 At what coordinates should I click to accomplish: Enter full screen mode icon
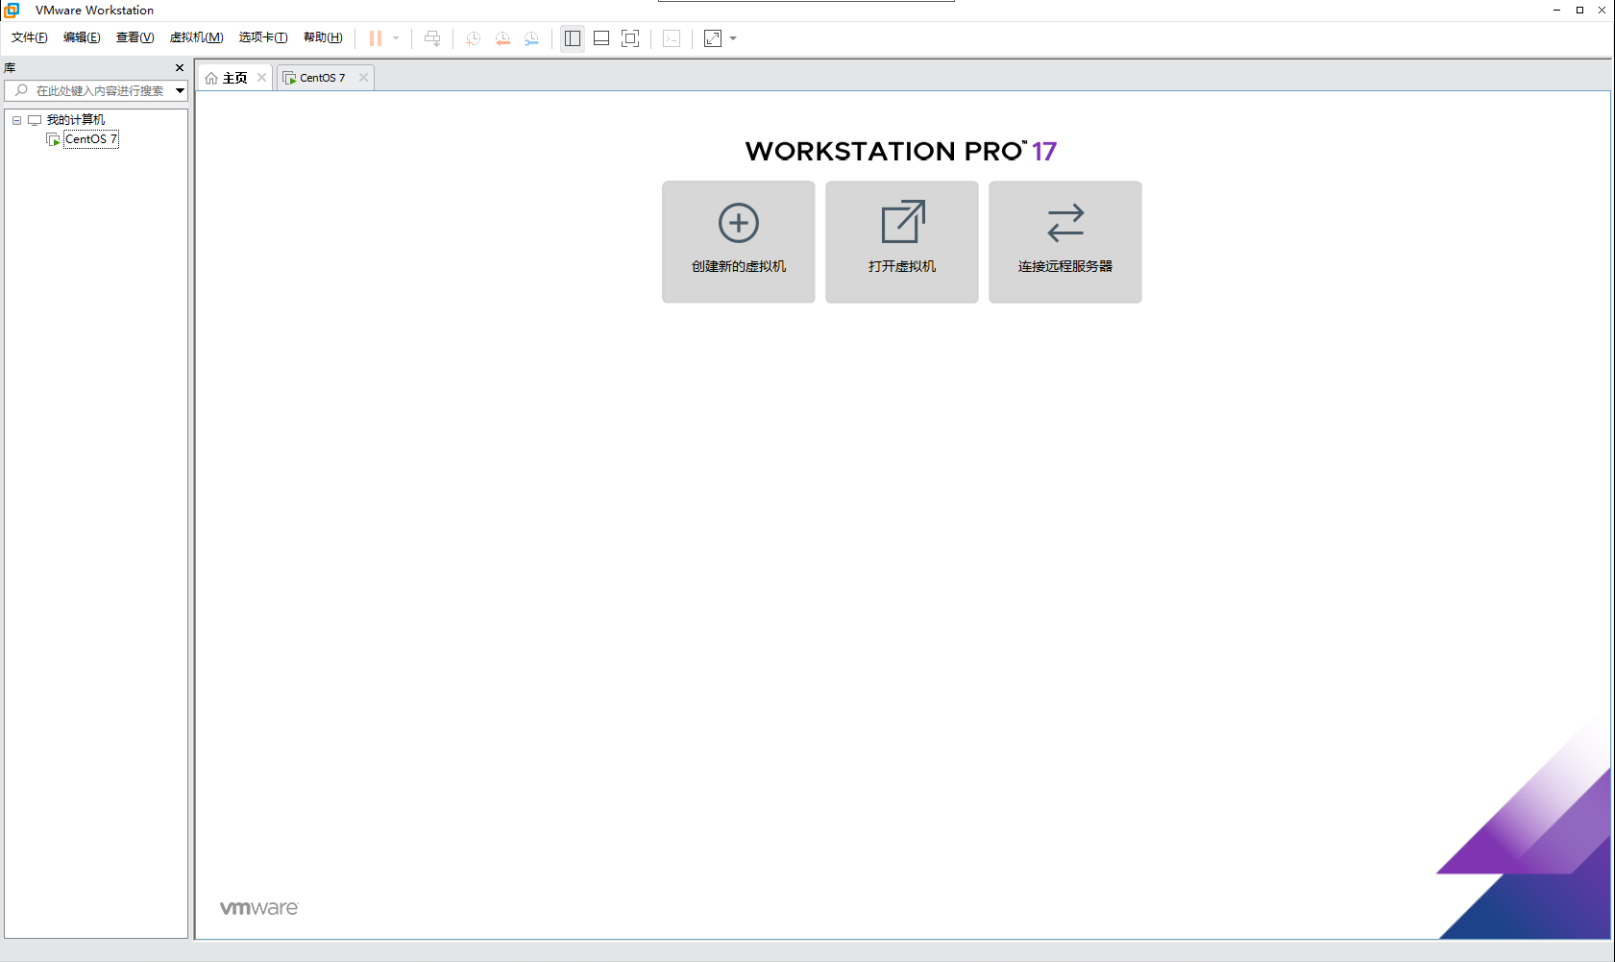click(630, 38)
